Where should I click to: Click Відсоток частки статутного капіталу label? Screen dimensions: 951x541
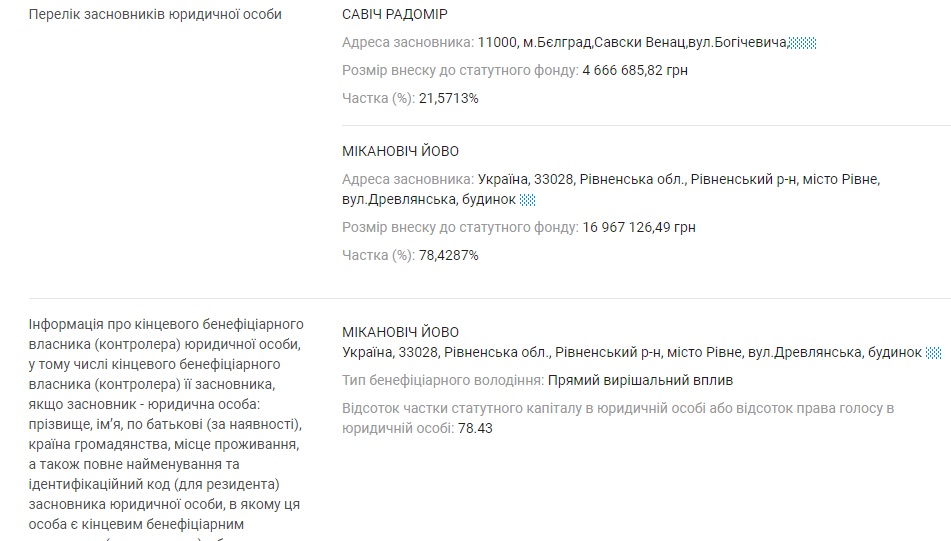click(x=618, y=418)
